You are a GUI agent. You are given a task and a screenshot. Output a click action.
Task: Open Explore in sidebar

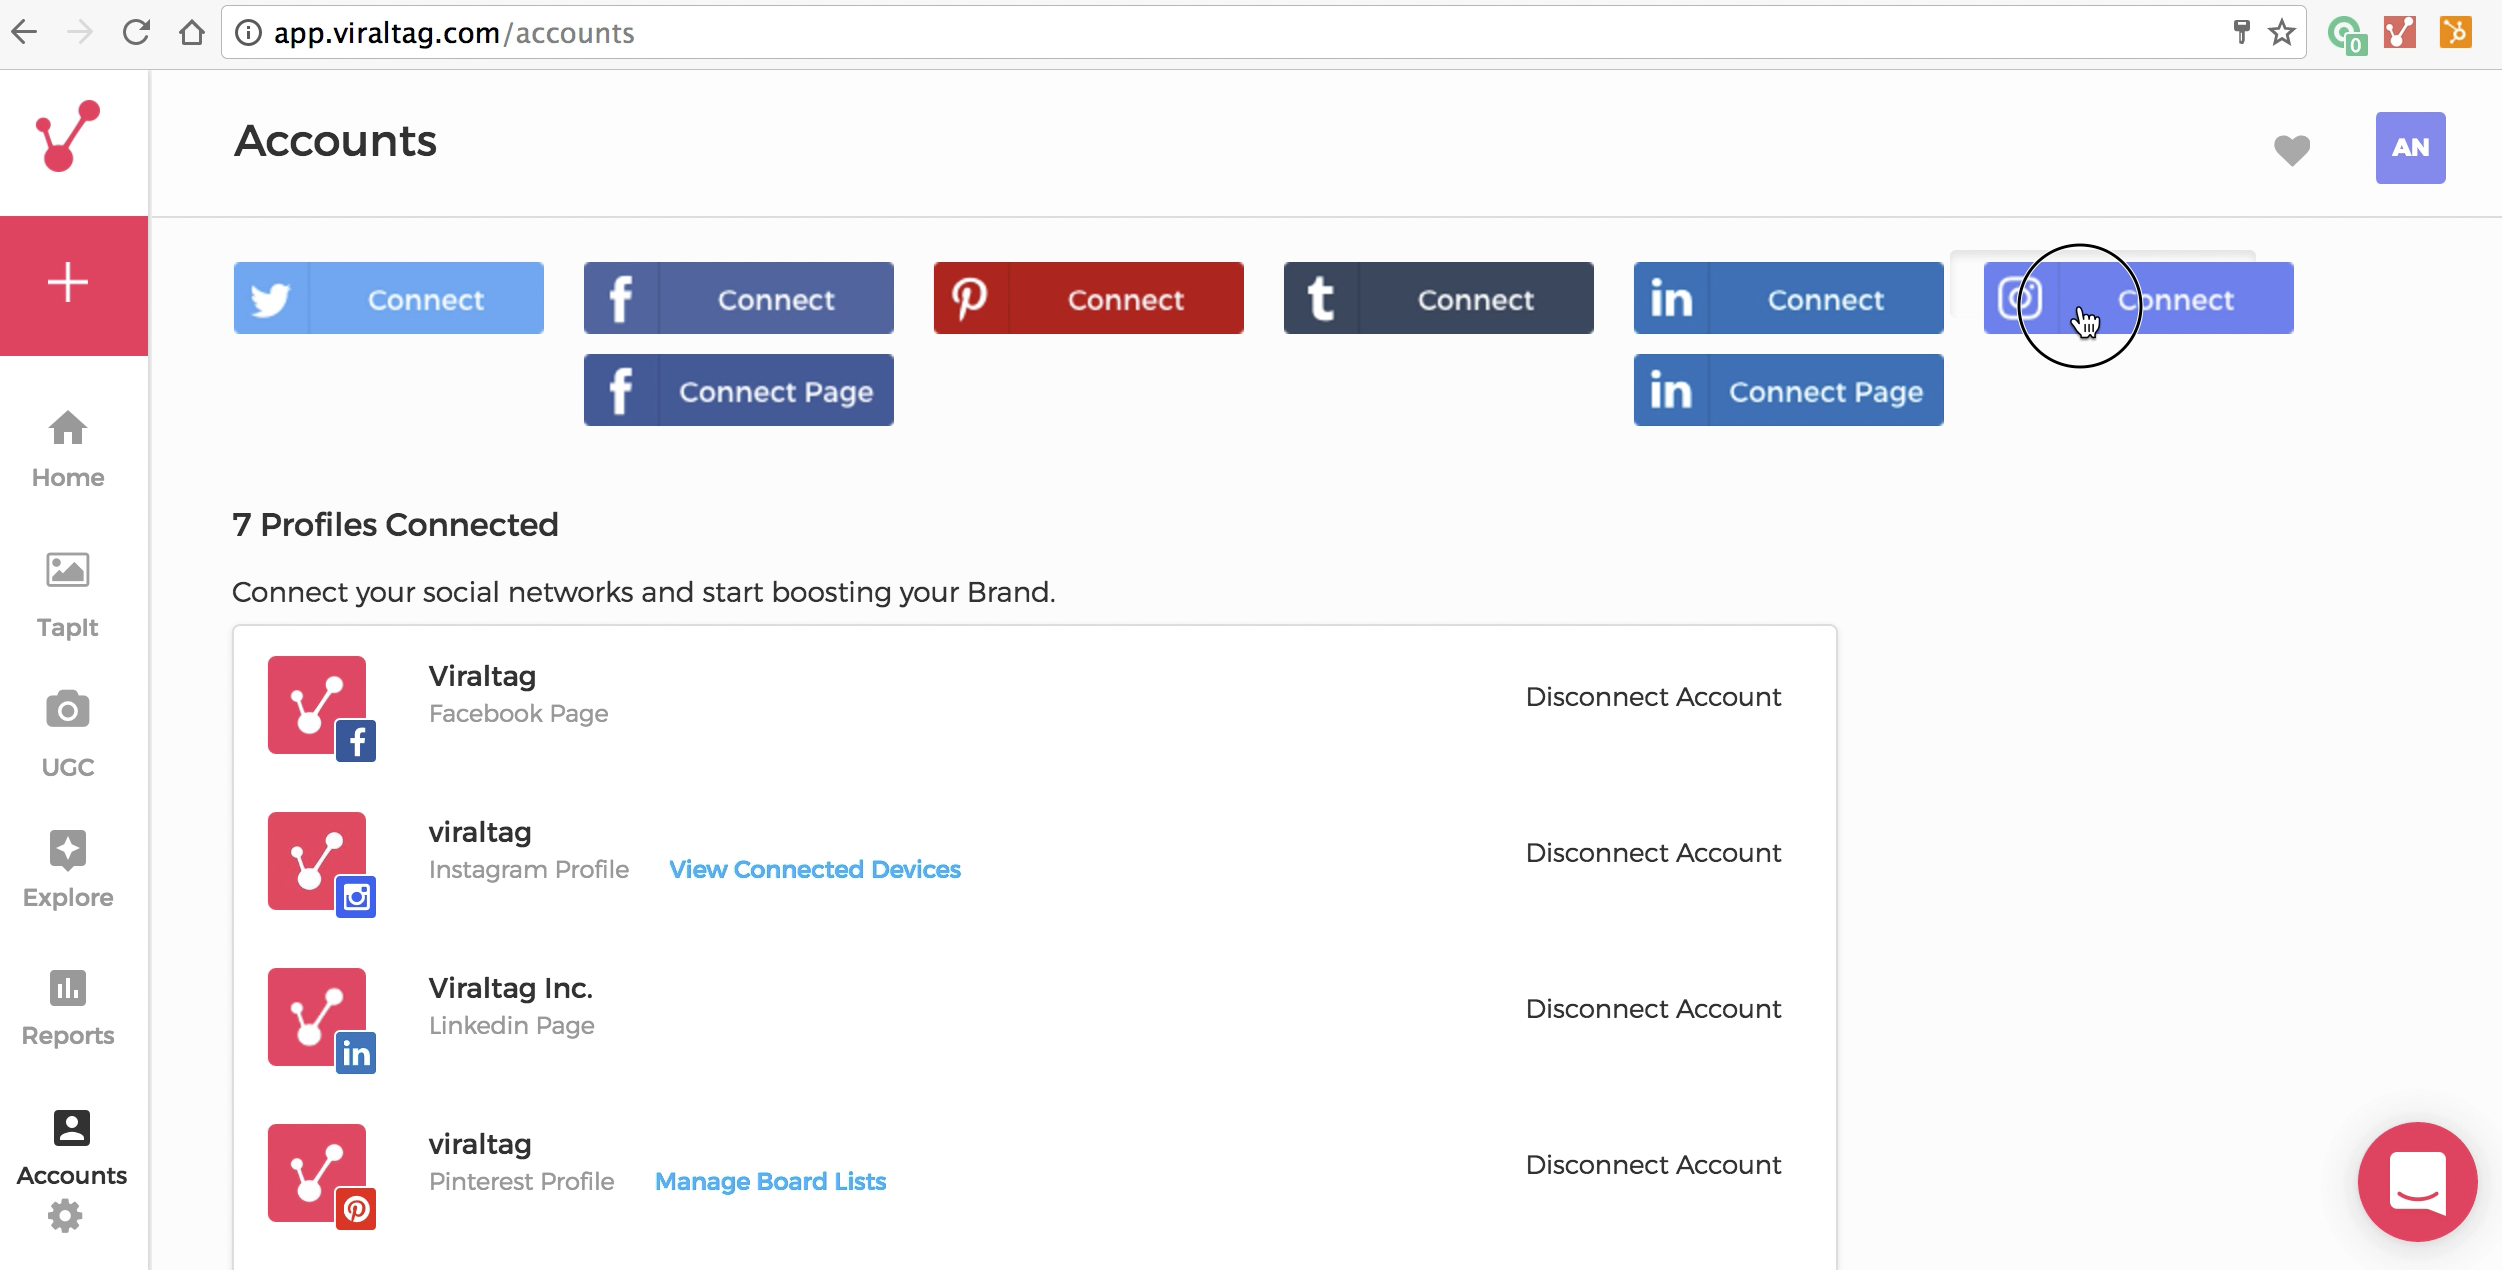point(68,870)
